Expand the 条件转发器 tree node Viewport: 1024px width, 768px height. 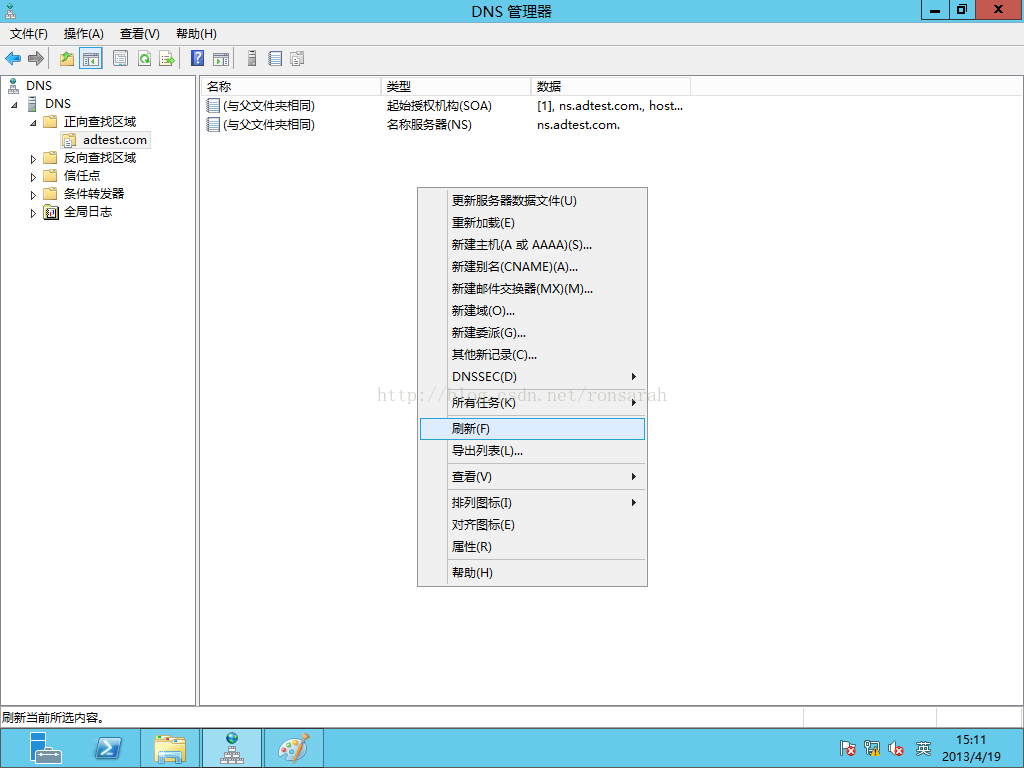point(33,195)
